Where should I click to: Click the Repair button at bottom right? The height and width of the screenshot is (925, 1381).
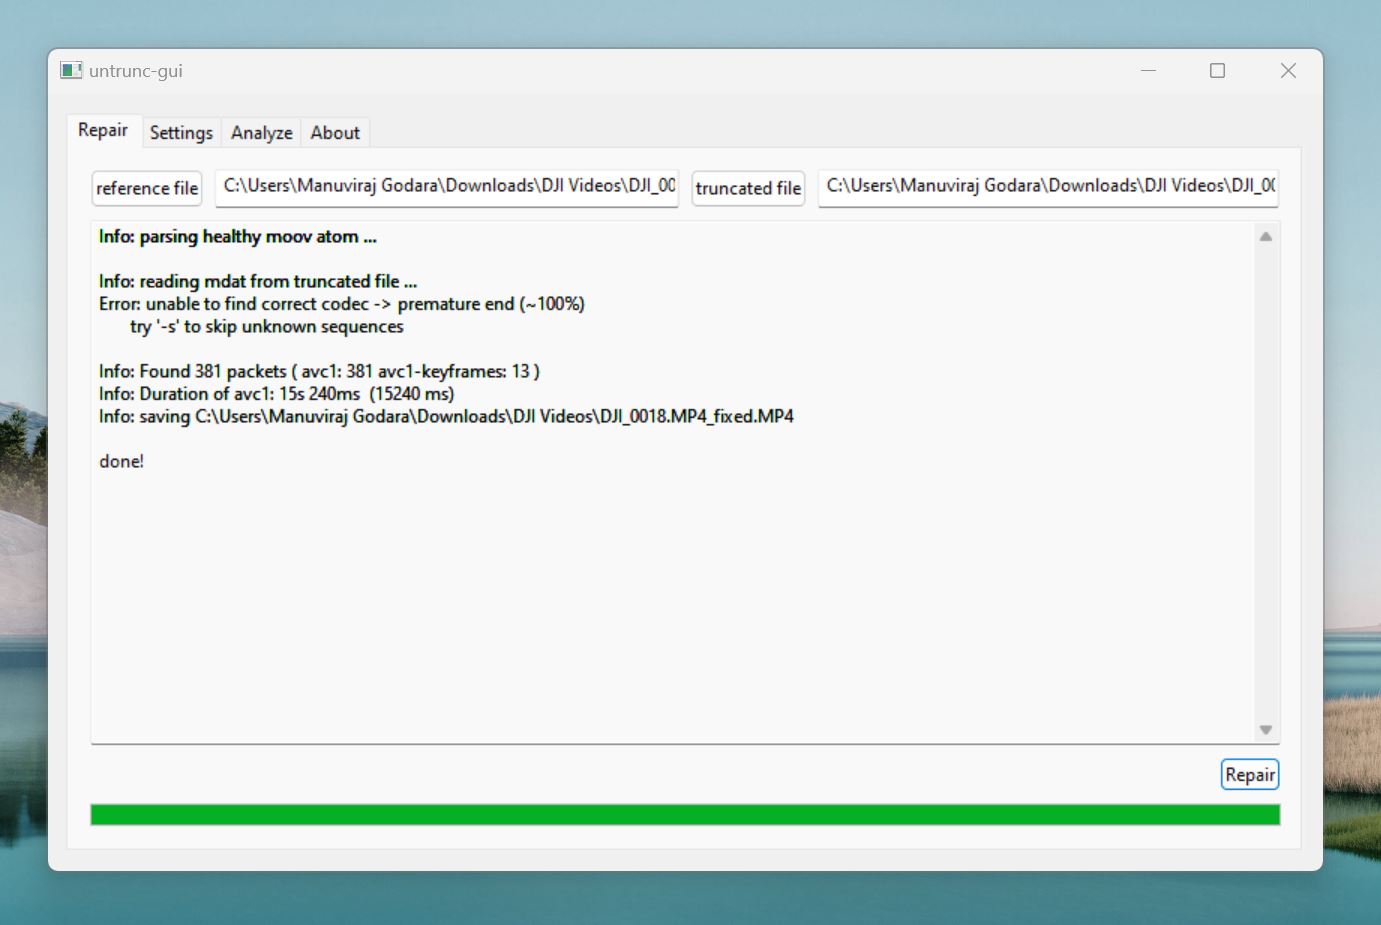coord(1250,775)
